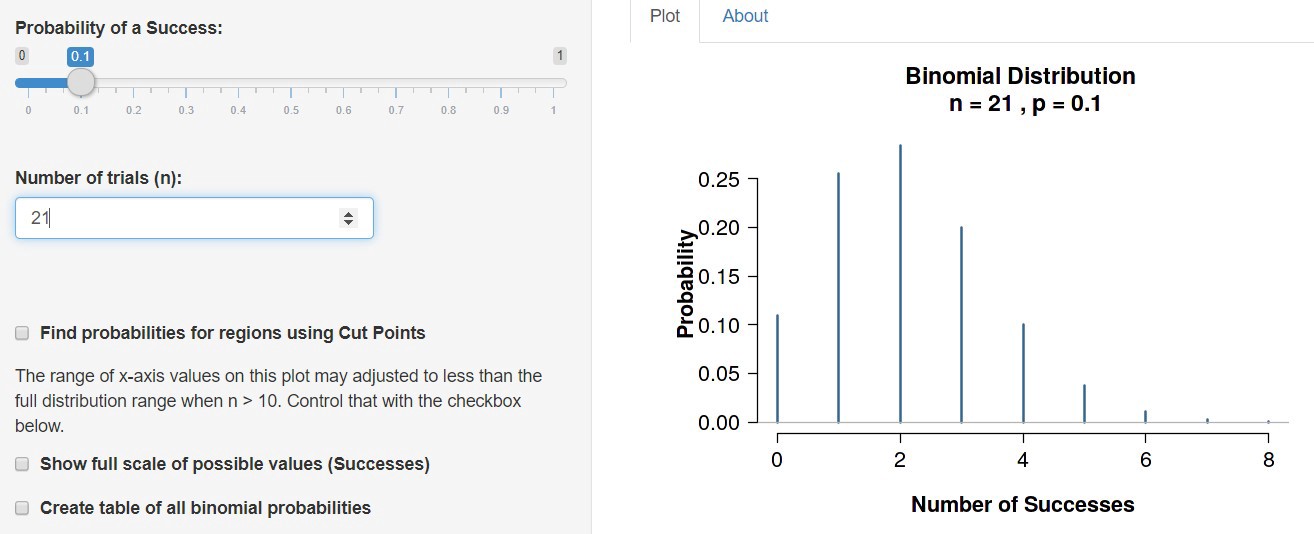
Task: Click the slider maximum label 1
Action: (560, 56)
